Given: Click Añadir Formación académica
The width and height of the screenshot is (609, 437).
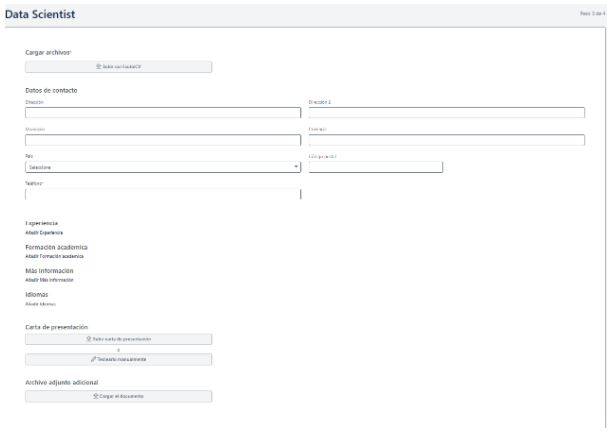Looking at the screenshot, I should pyautogui.click(x=55, y=256).
